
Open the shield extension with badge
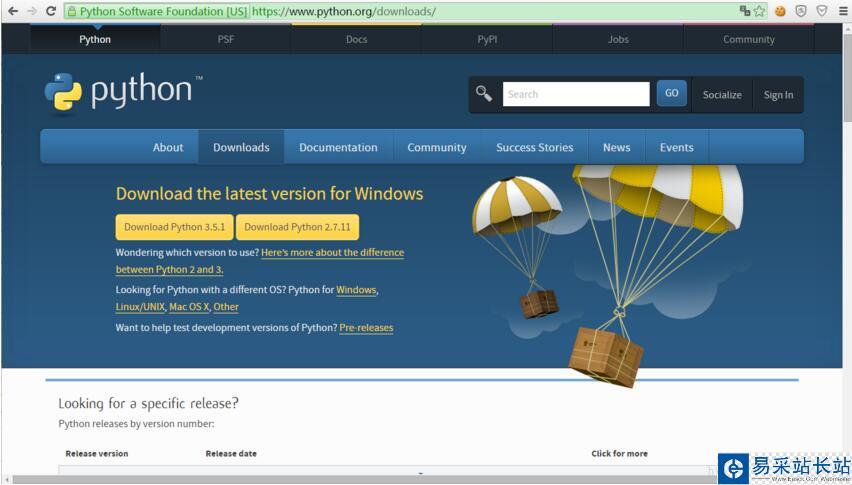(x=801, y=11)
